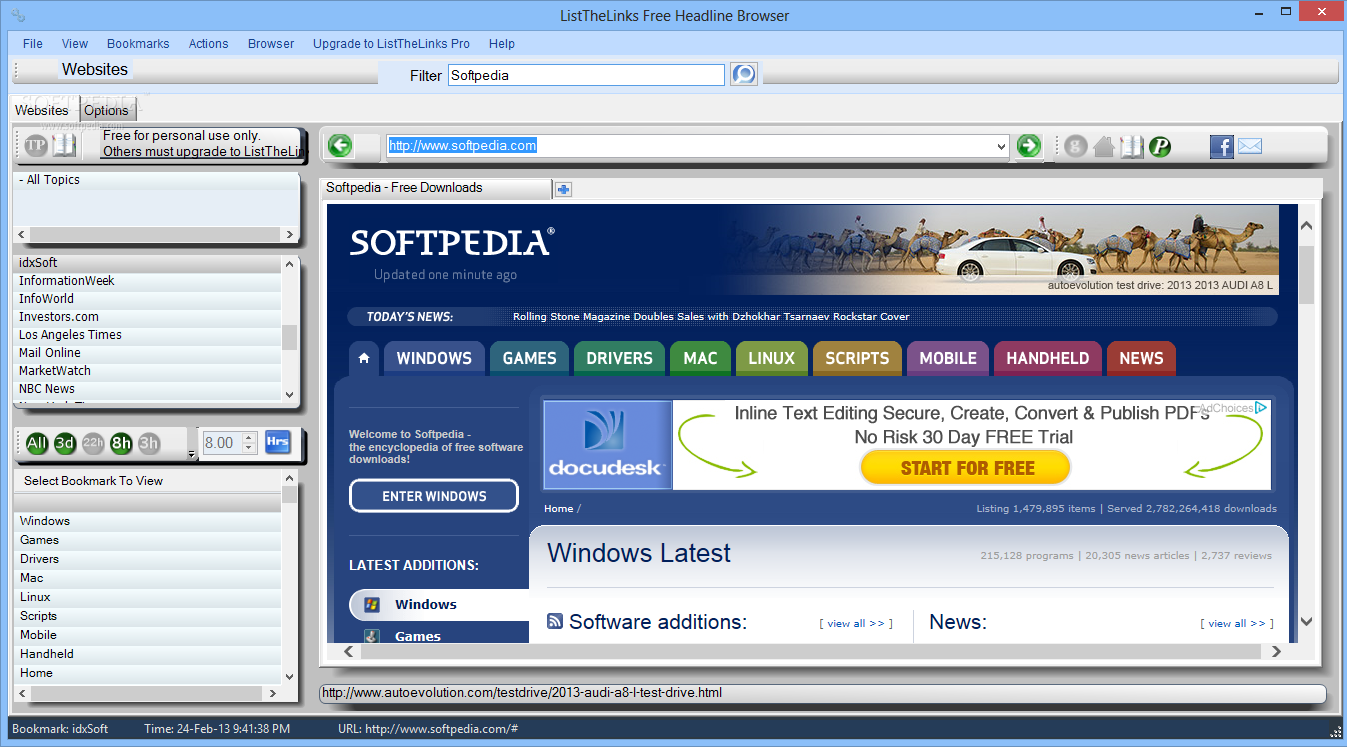Click the website list scrollbar thumb
Viewport: 1347px width, 747px height.
coord(290,337)
